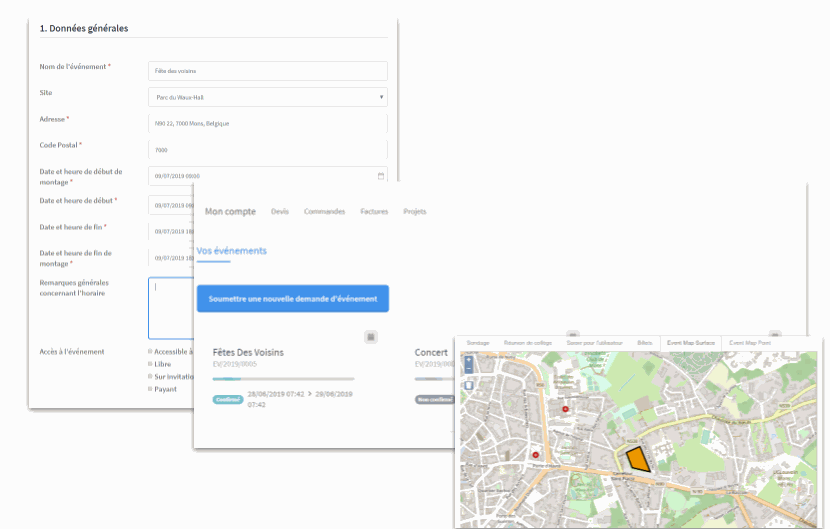This screenshot has height=529, width=830.
Task: Switch to the Event Map Point tab
Action: (750, 343)
